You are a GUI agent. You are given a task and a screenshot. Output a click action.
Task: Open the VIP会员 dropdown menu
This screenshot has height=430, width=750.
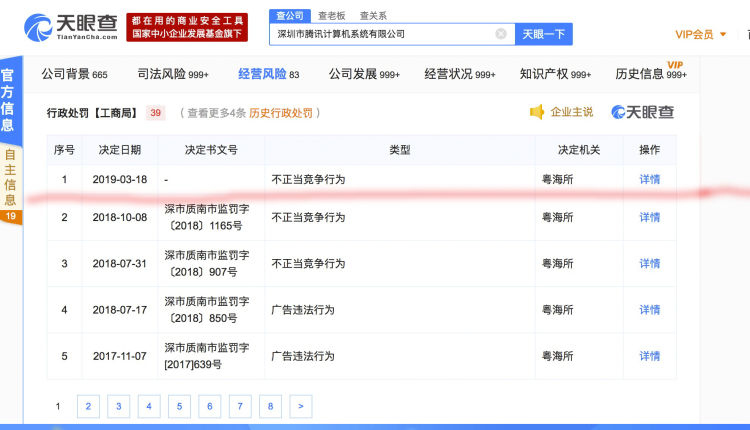tap(700, 34)
